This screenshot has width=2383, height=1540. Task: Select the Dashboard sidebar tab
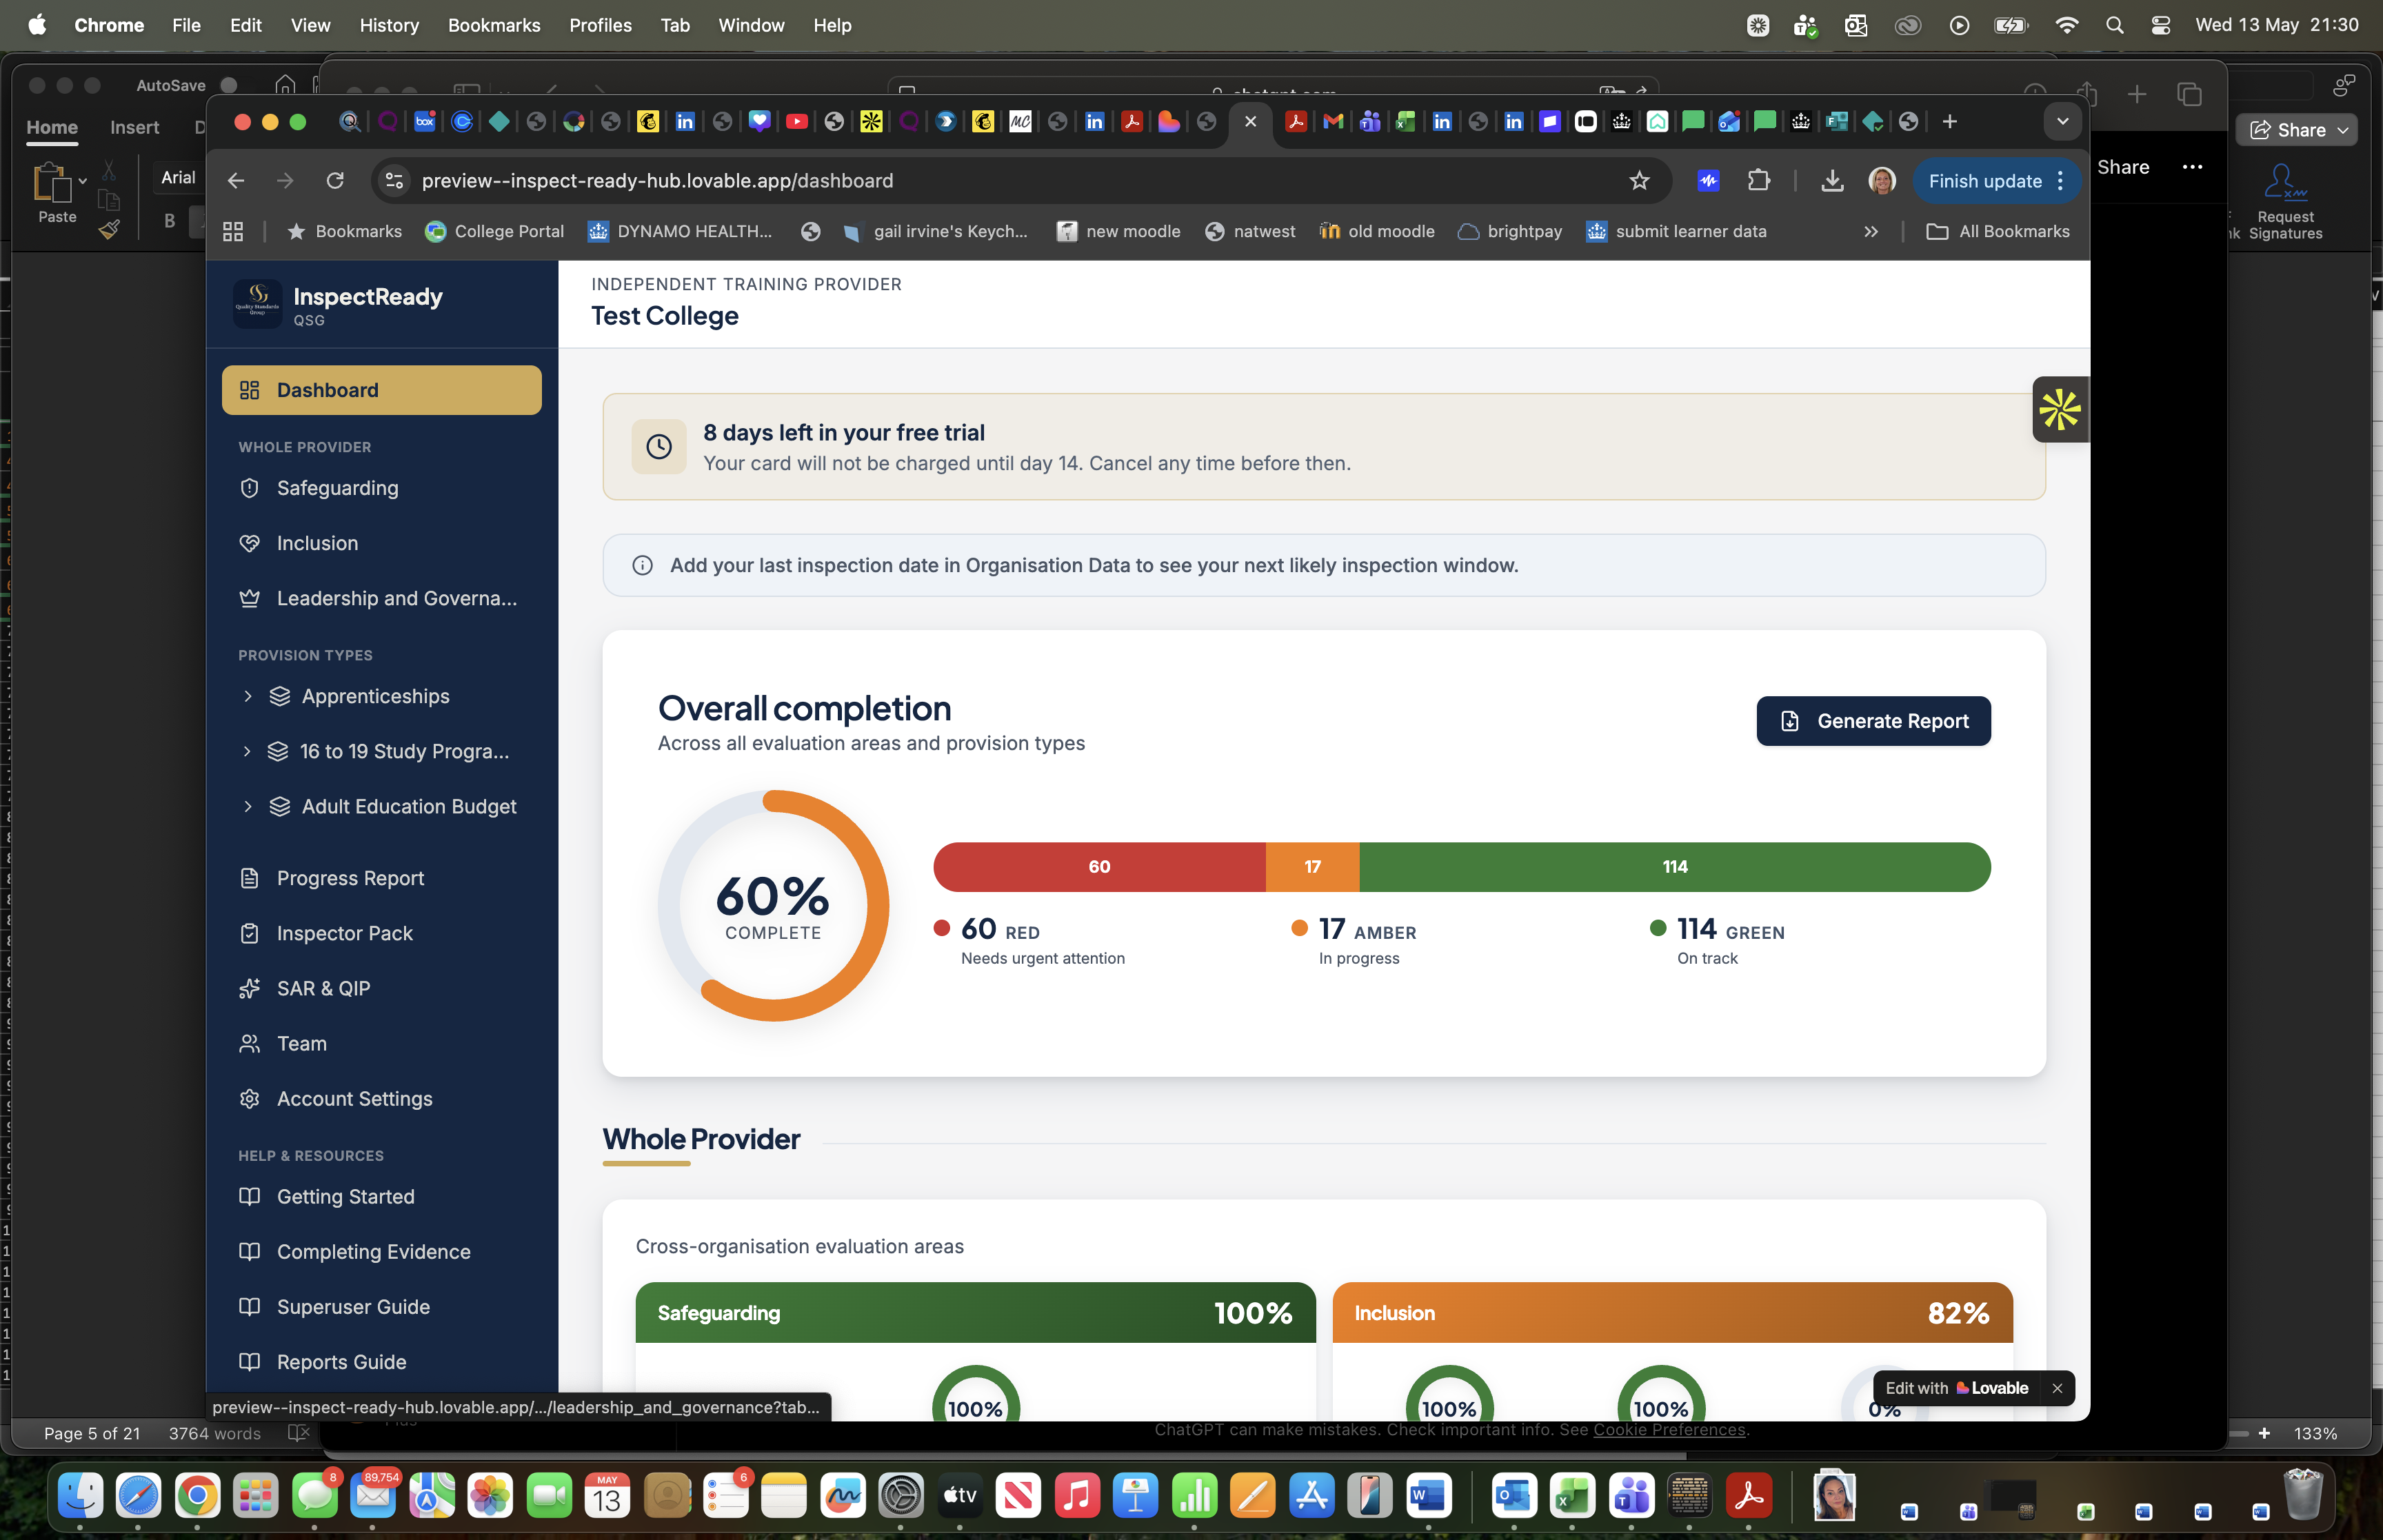381,390
